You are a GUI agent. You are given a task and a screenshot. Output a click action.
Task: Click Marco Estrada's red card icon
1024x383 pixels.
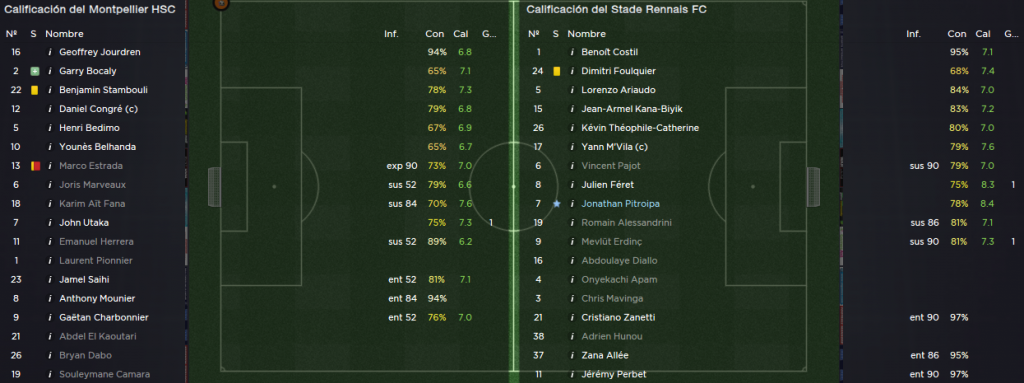point(35,166)
